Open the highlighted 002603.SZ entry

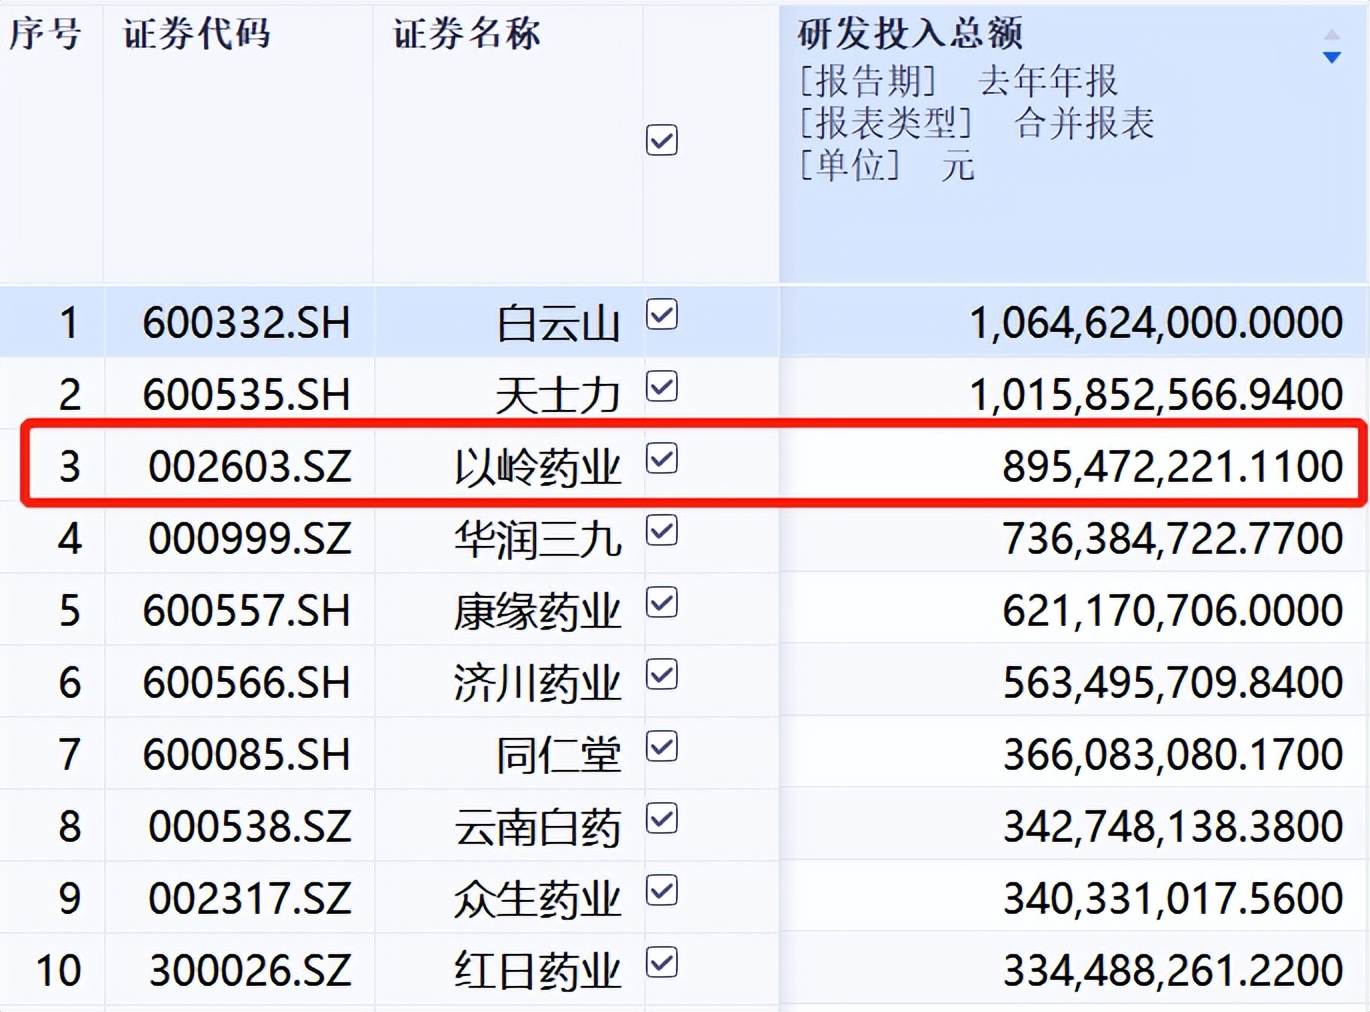coord(251,465)
